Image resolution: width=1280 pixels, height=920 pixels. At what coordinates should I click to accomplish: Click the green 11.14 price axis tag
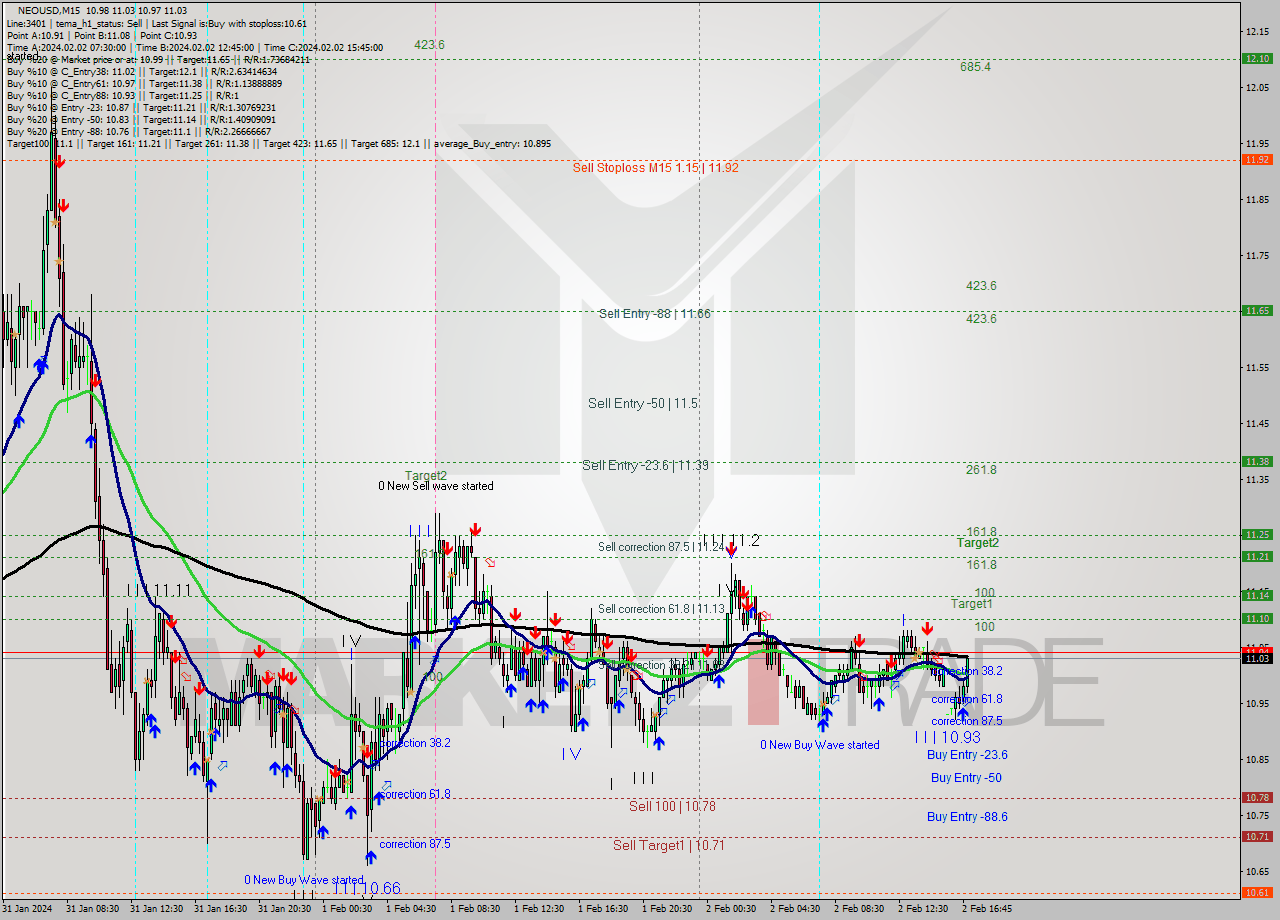[1257, 595]
